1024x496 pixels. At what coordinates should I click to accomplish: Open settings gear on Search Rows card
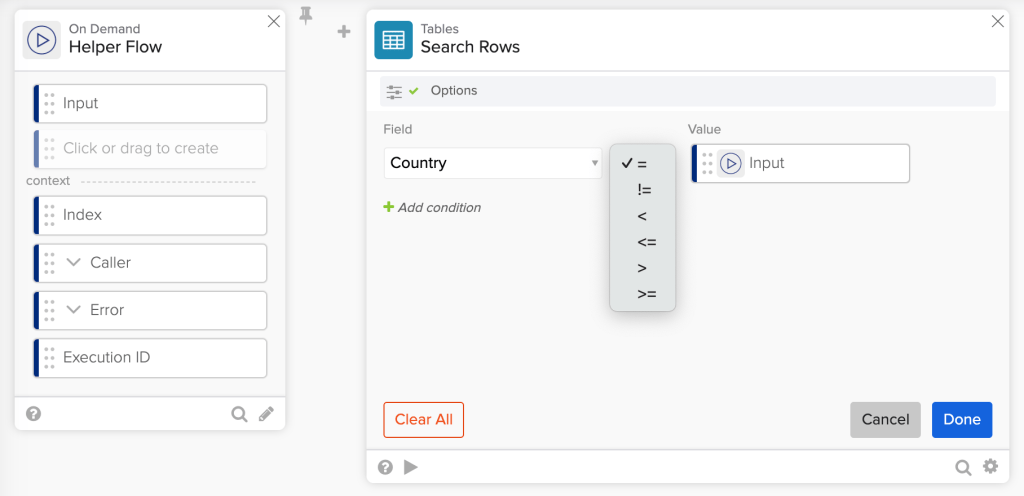990,467
